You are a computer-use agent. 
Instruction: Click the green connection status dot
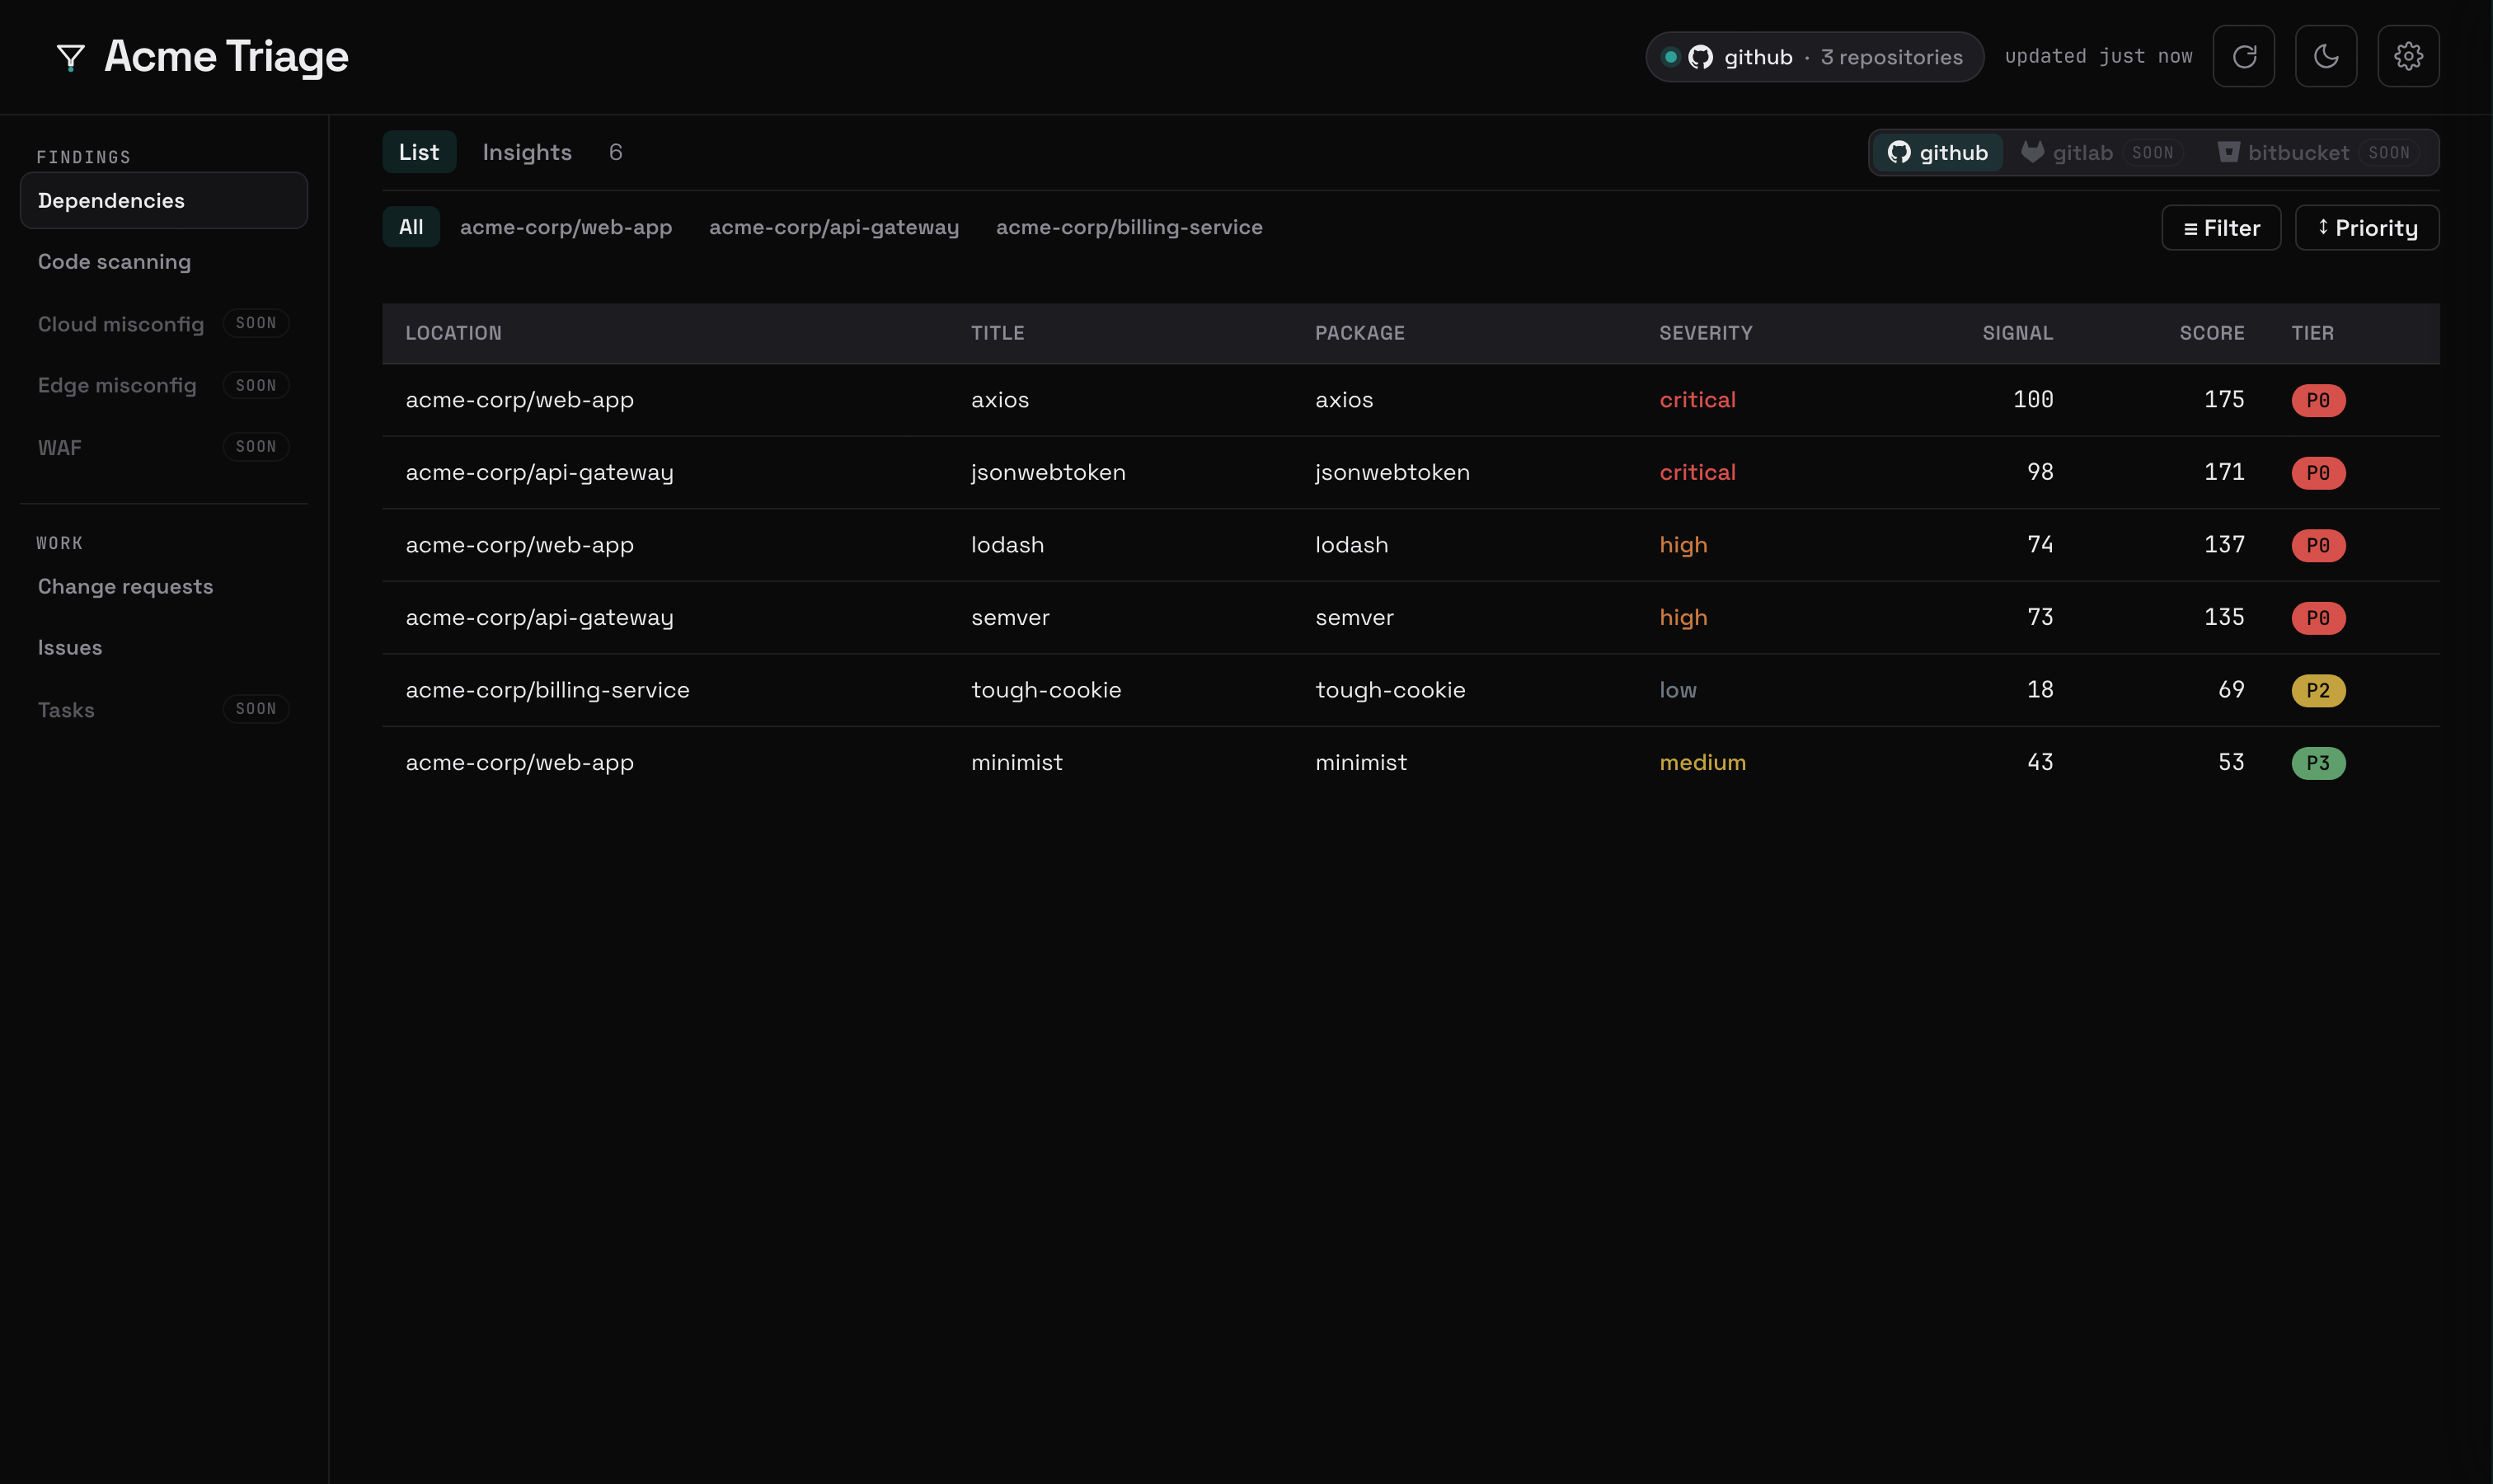[x=1670, y=57]
